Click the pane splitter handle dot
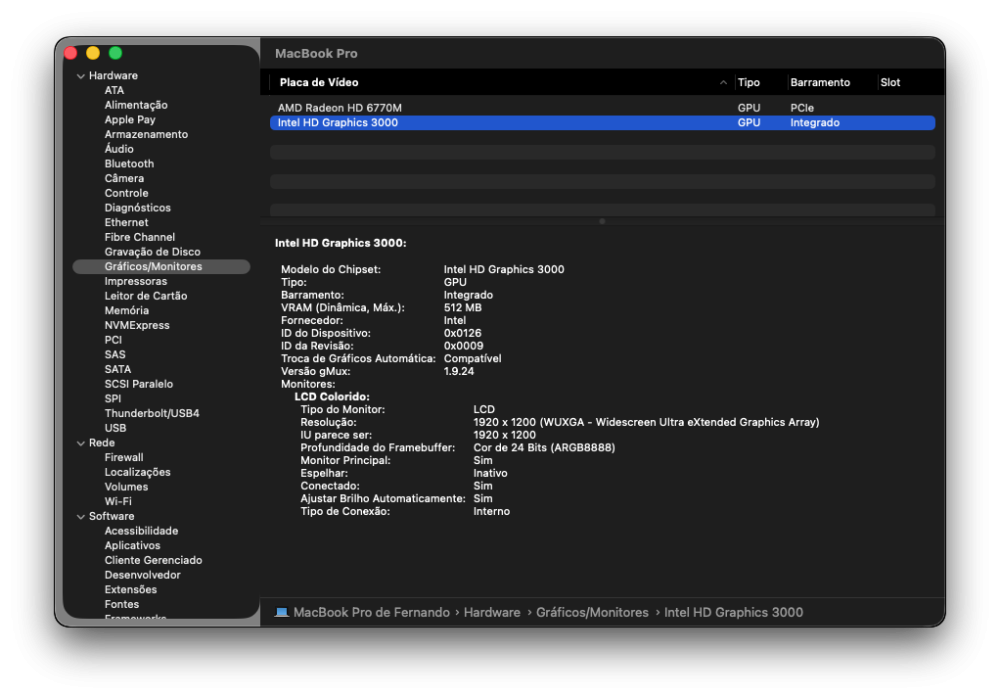 pyautogui.click(x=602, y=221)
